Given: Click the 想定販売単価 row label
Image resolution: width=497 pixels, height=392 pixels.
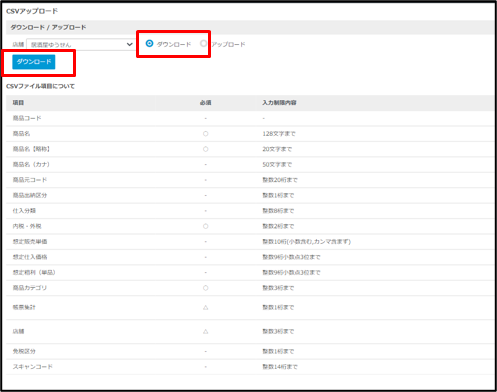Looking at the screenshot, I should (30, 242).
